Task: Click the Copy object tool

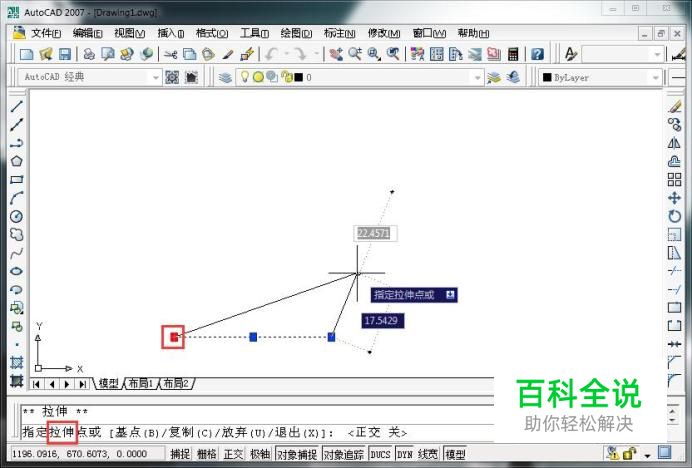Action: (674, 125)
